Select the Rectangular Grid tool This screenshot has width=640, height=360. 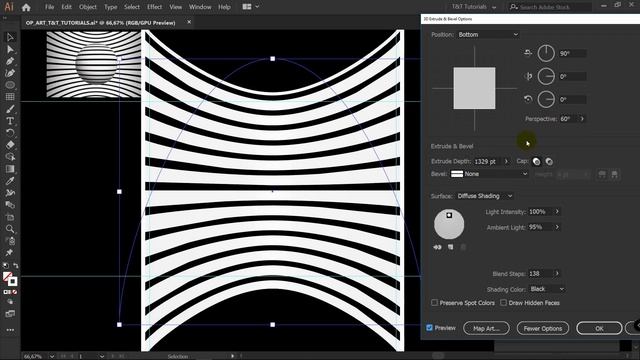pos(10,97)
